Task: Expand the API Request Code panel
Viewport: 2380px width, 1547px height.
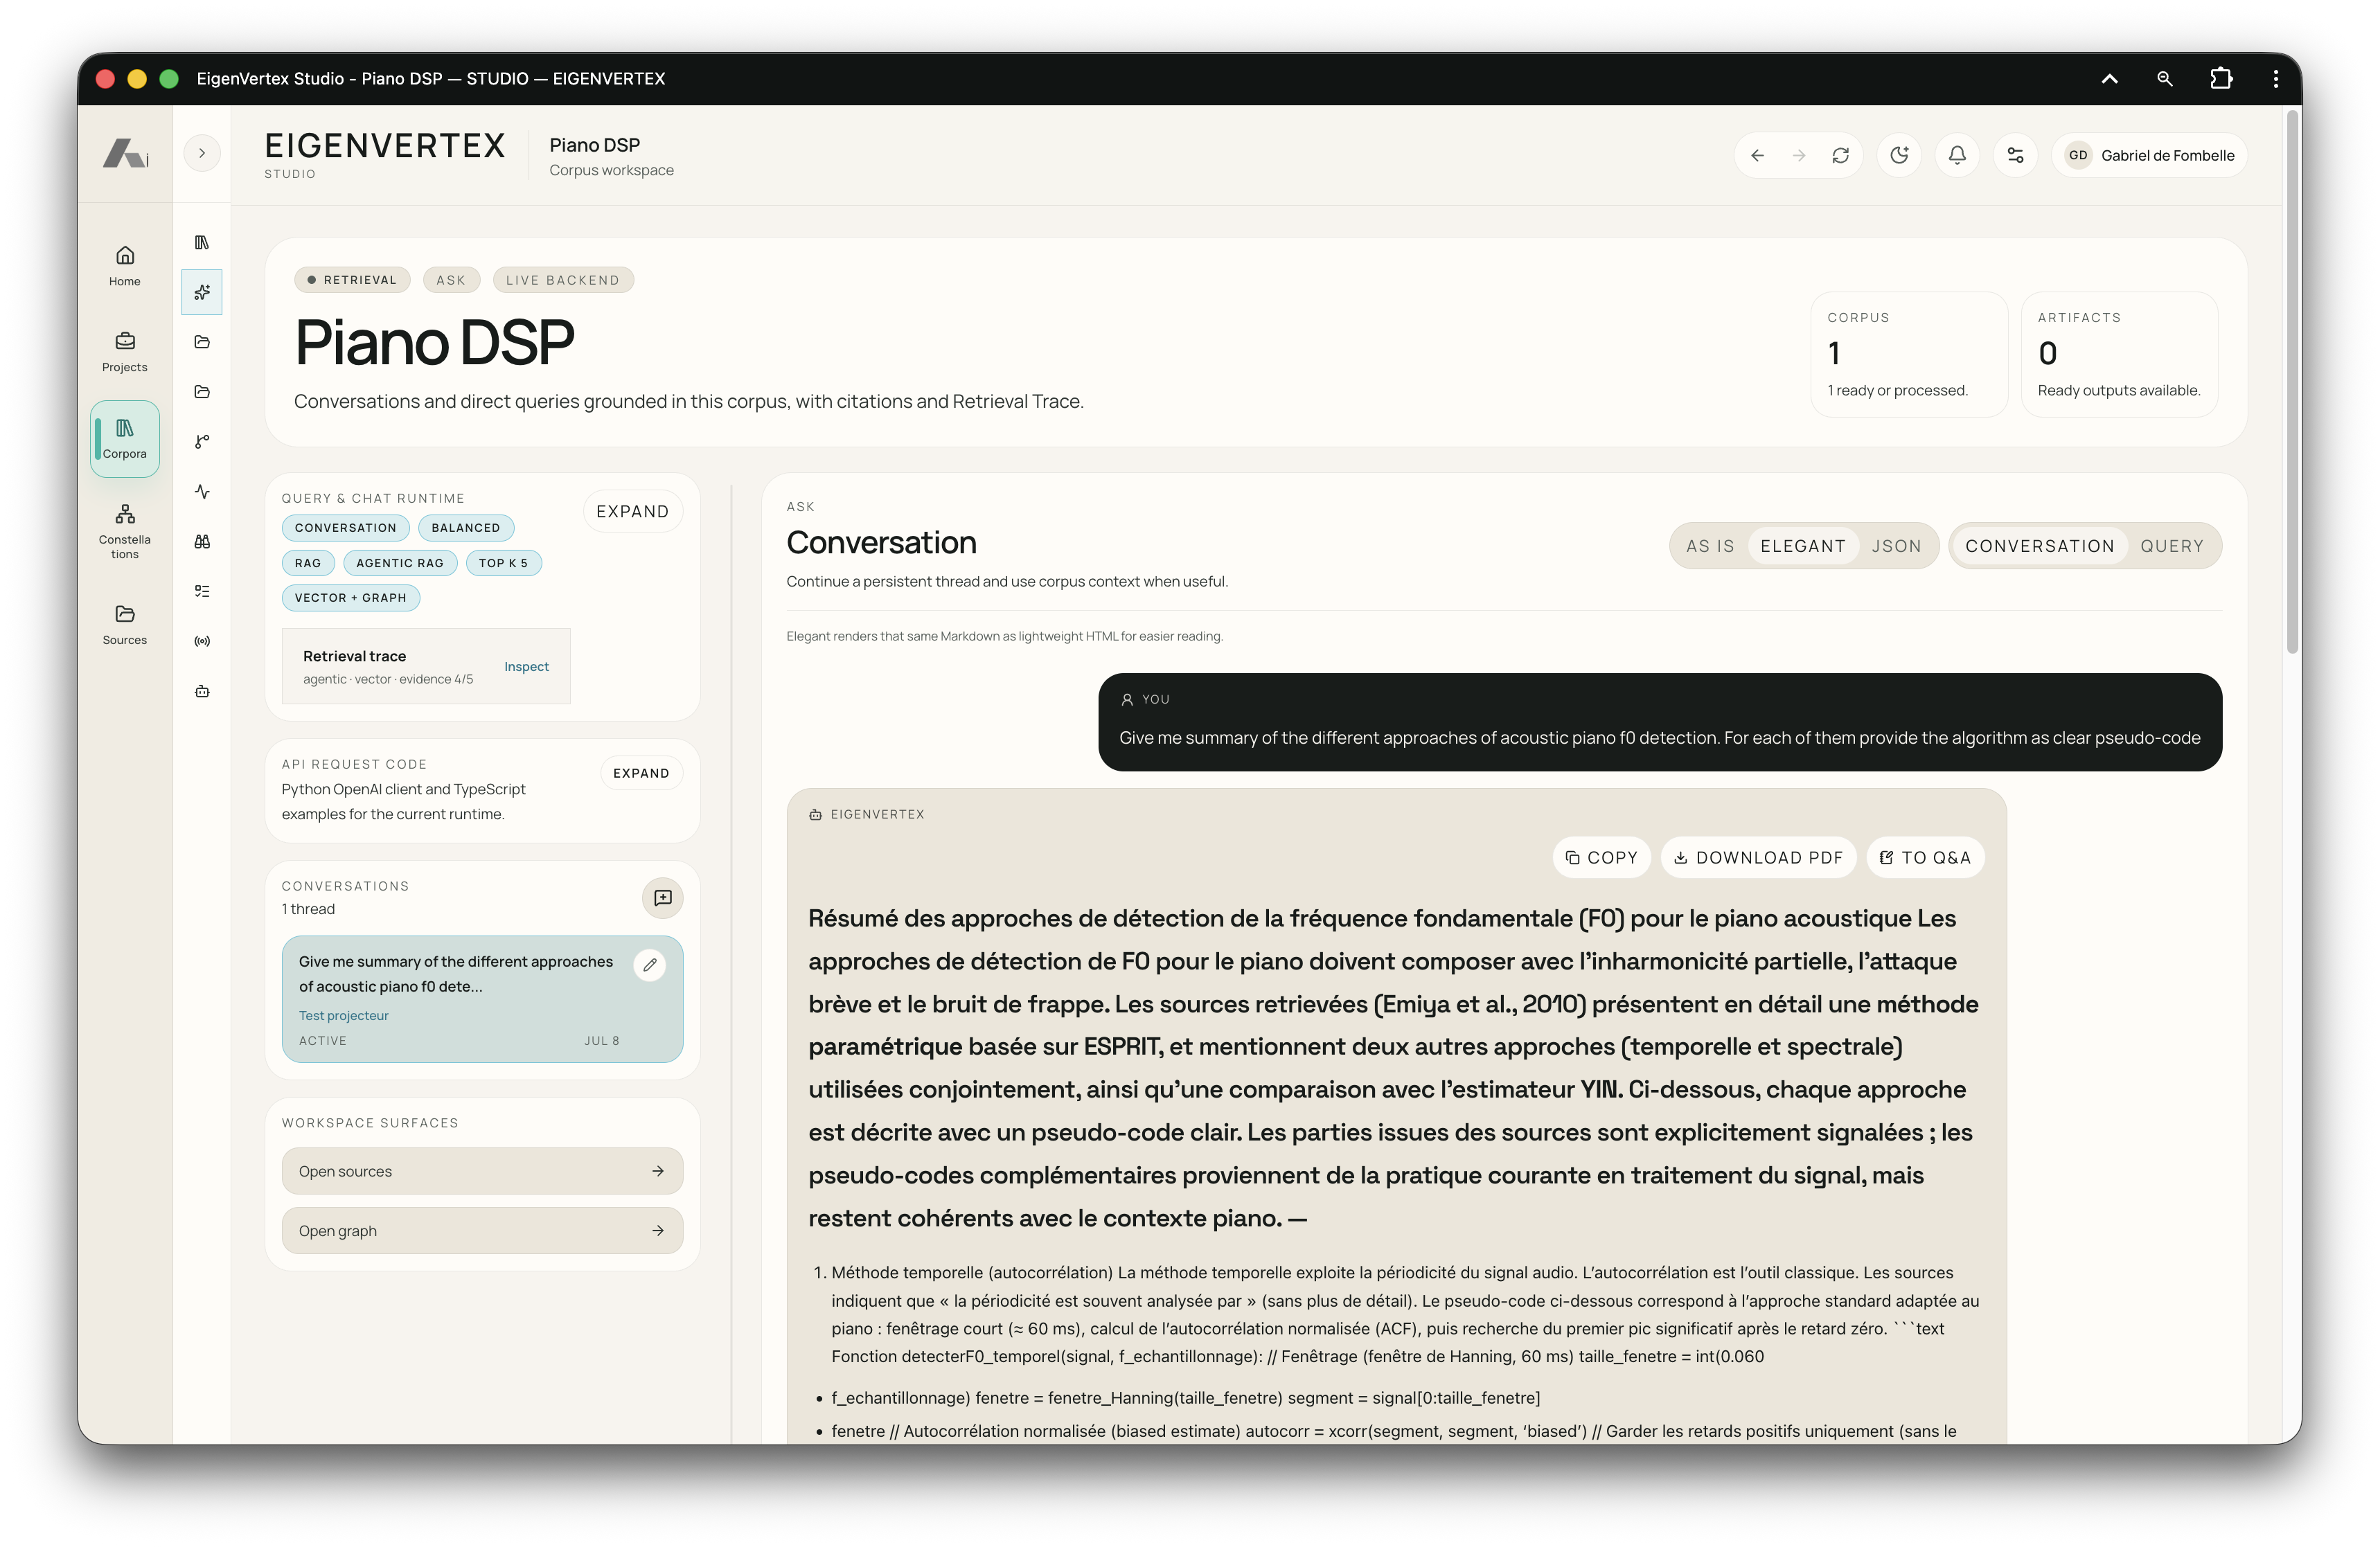Action: tap(641, 774)
